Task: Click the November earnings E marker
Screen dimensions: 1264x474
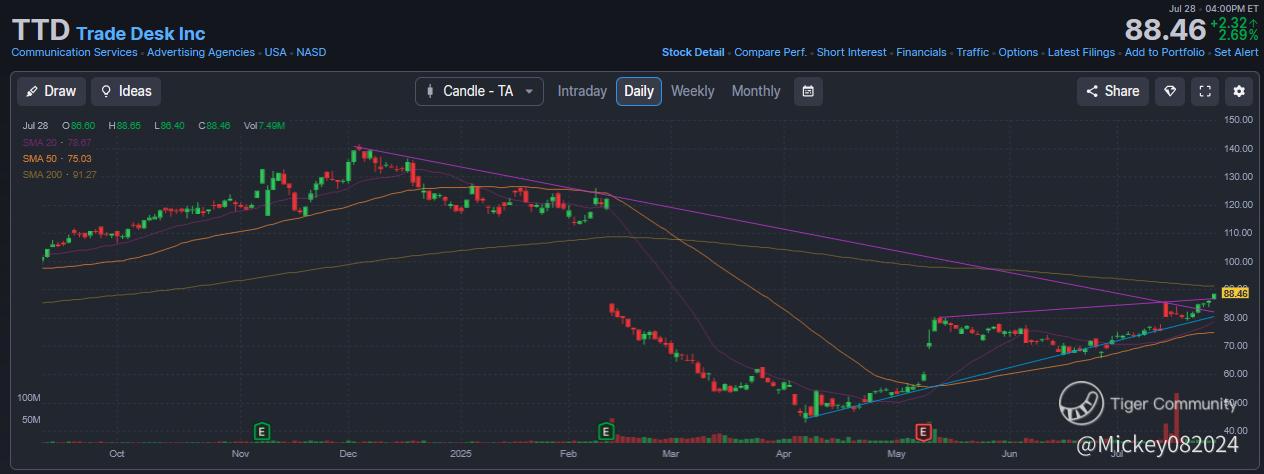Action: (262, 432)
